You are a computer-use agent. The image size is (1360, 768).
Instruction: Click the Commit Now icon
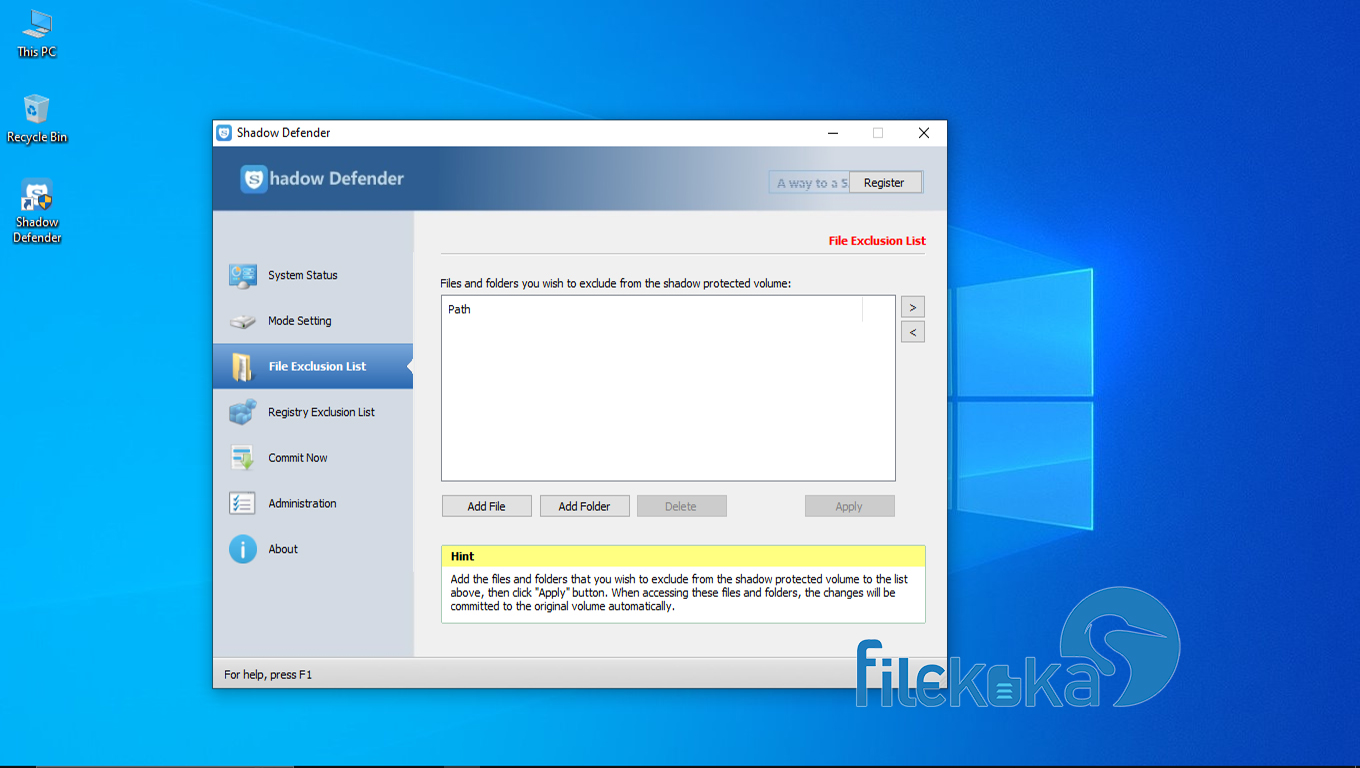243,458
